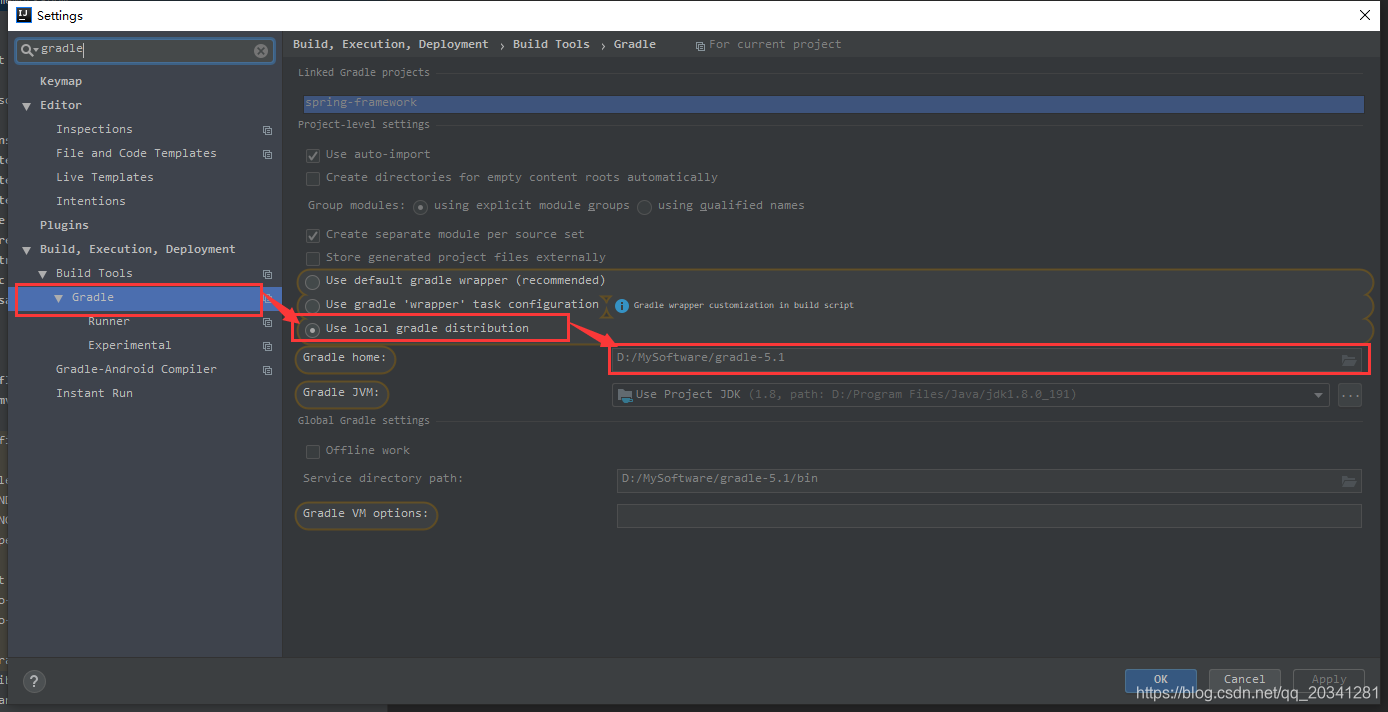
Task: Choose Use default gradle wrapper (recommended)
Action: pos(313,282)
